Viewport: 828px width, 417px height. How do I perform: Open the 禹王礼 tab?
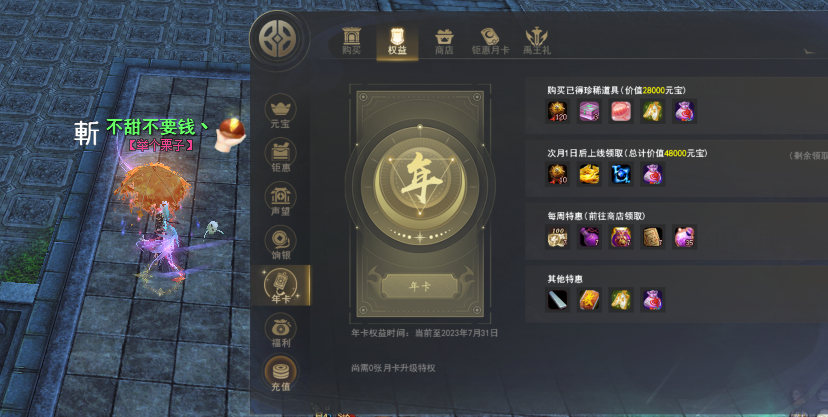537,42
